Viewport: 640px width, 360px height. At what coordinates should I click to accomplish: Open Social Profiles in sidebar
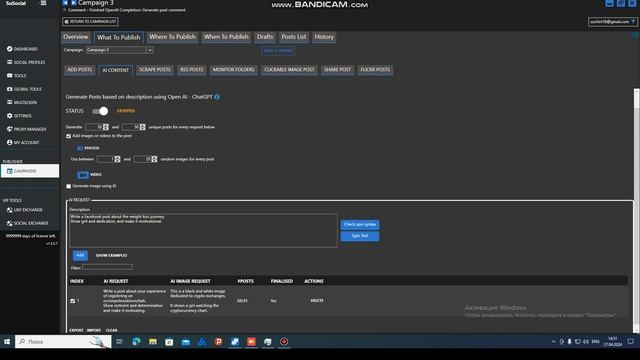26,62
